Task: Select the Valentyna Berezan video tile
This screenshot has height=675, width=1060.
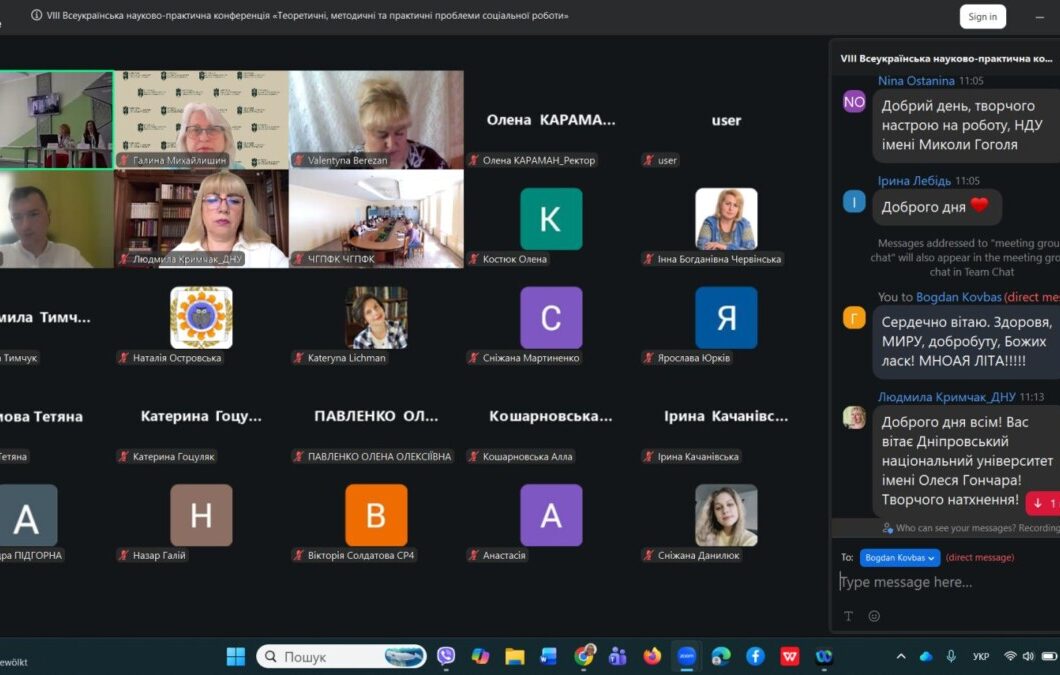Action: coord(377,120)
